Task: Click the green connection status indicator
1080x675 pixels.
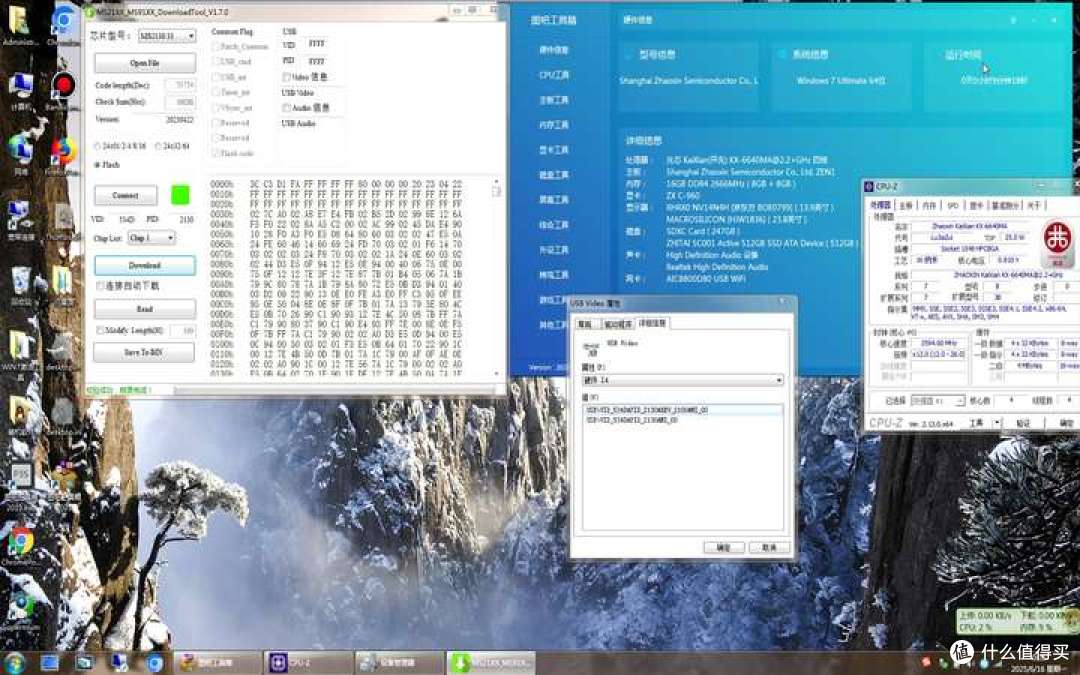Action: click(180, 195)
